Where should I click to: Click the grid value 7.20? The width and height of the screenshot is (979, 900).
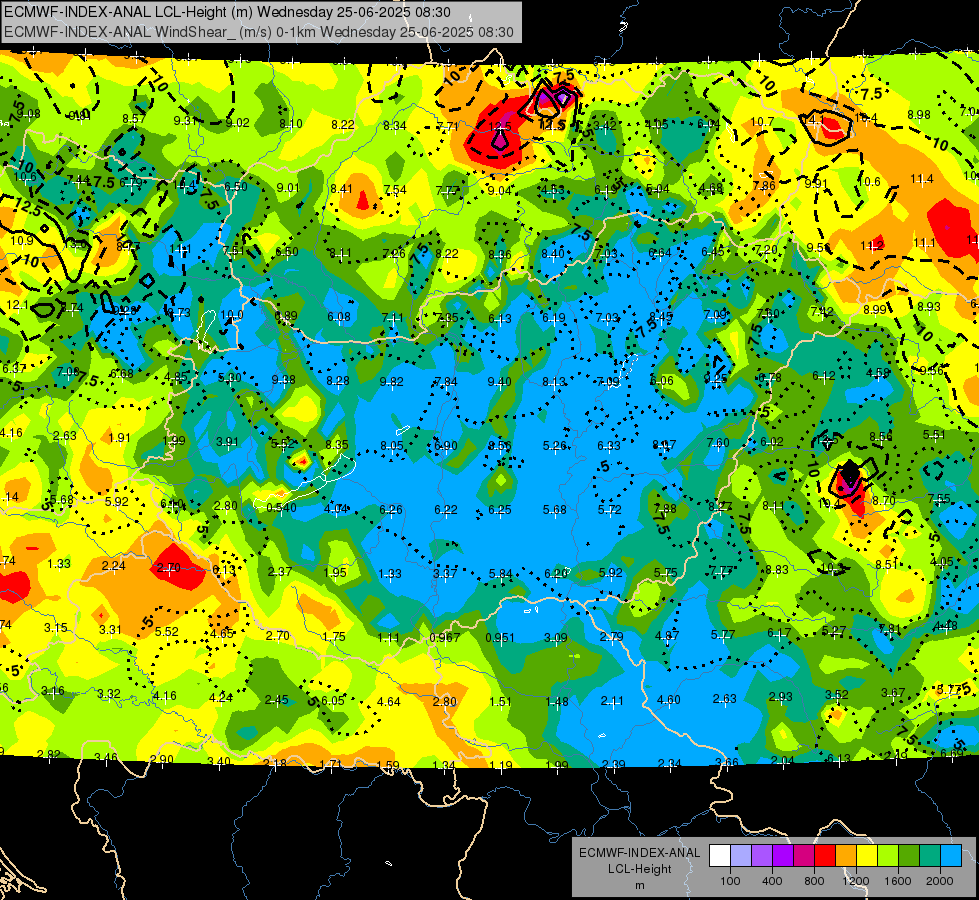(766, 249)
